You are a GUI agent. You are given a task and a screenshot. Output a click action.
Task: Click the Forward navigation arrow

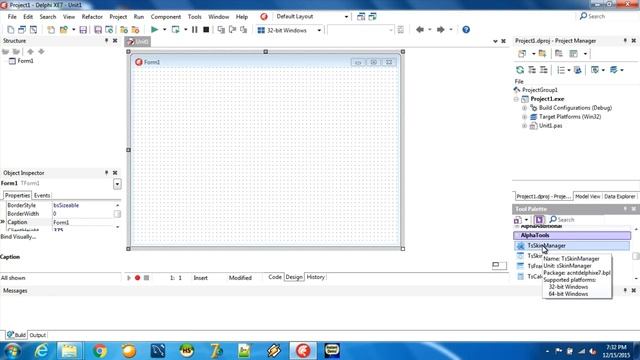[440, 30]
